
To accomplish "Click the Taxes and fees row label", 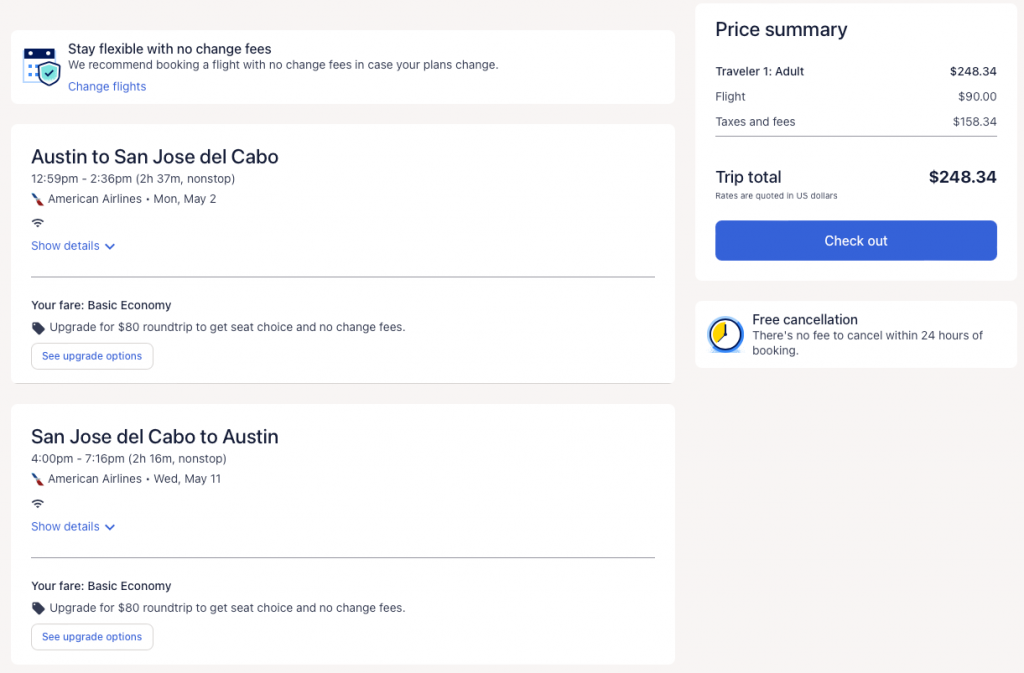I will coord(755,122).
